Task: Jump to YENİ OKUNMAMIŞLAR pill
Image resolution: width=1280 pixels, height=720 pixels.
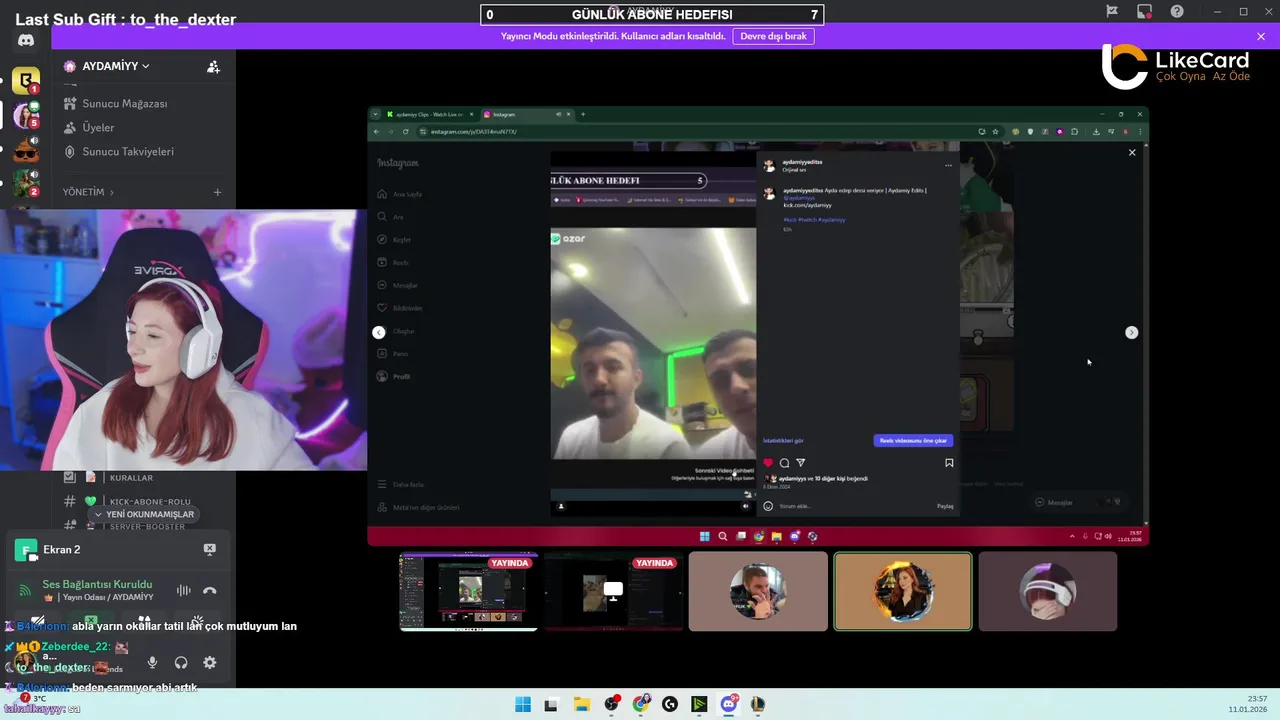Action: coord(143,514)
